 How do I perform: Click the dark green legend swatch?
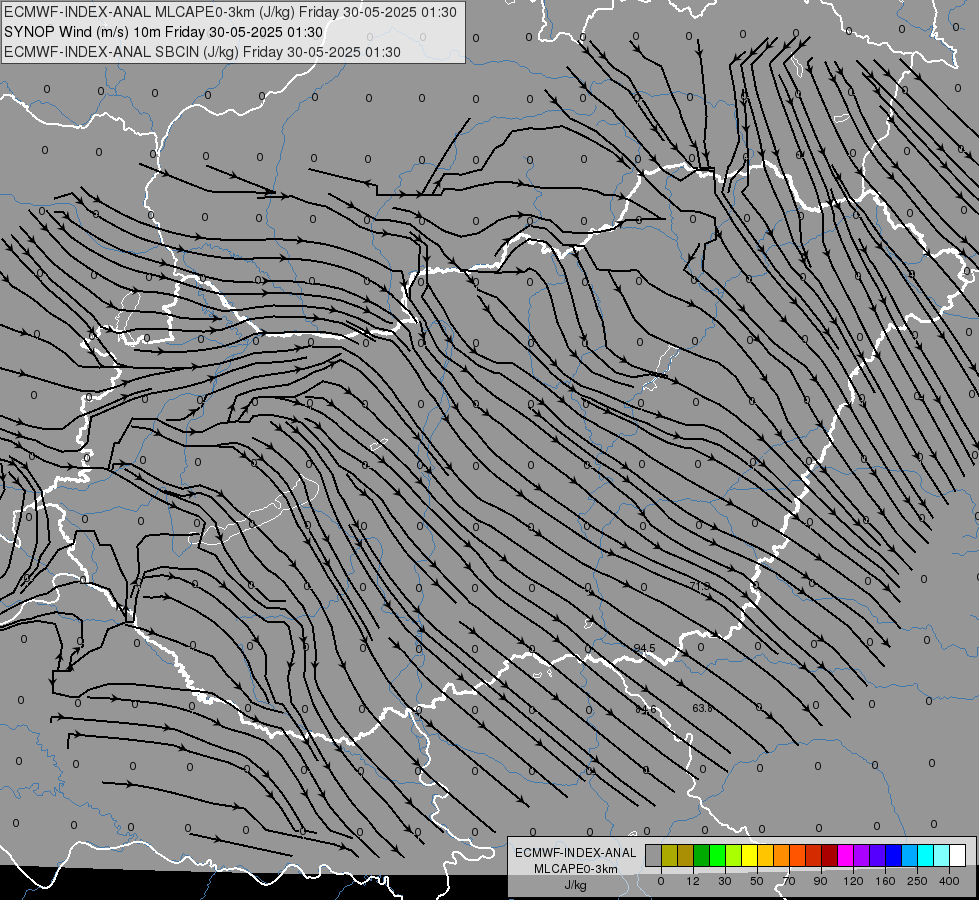tap(702, 855)
